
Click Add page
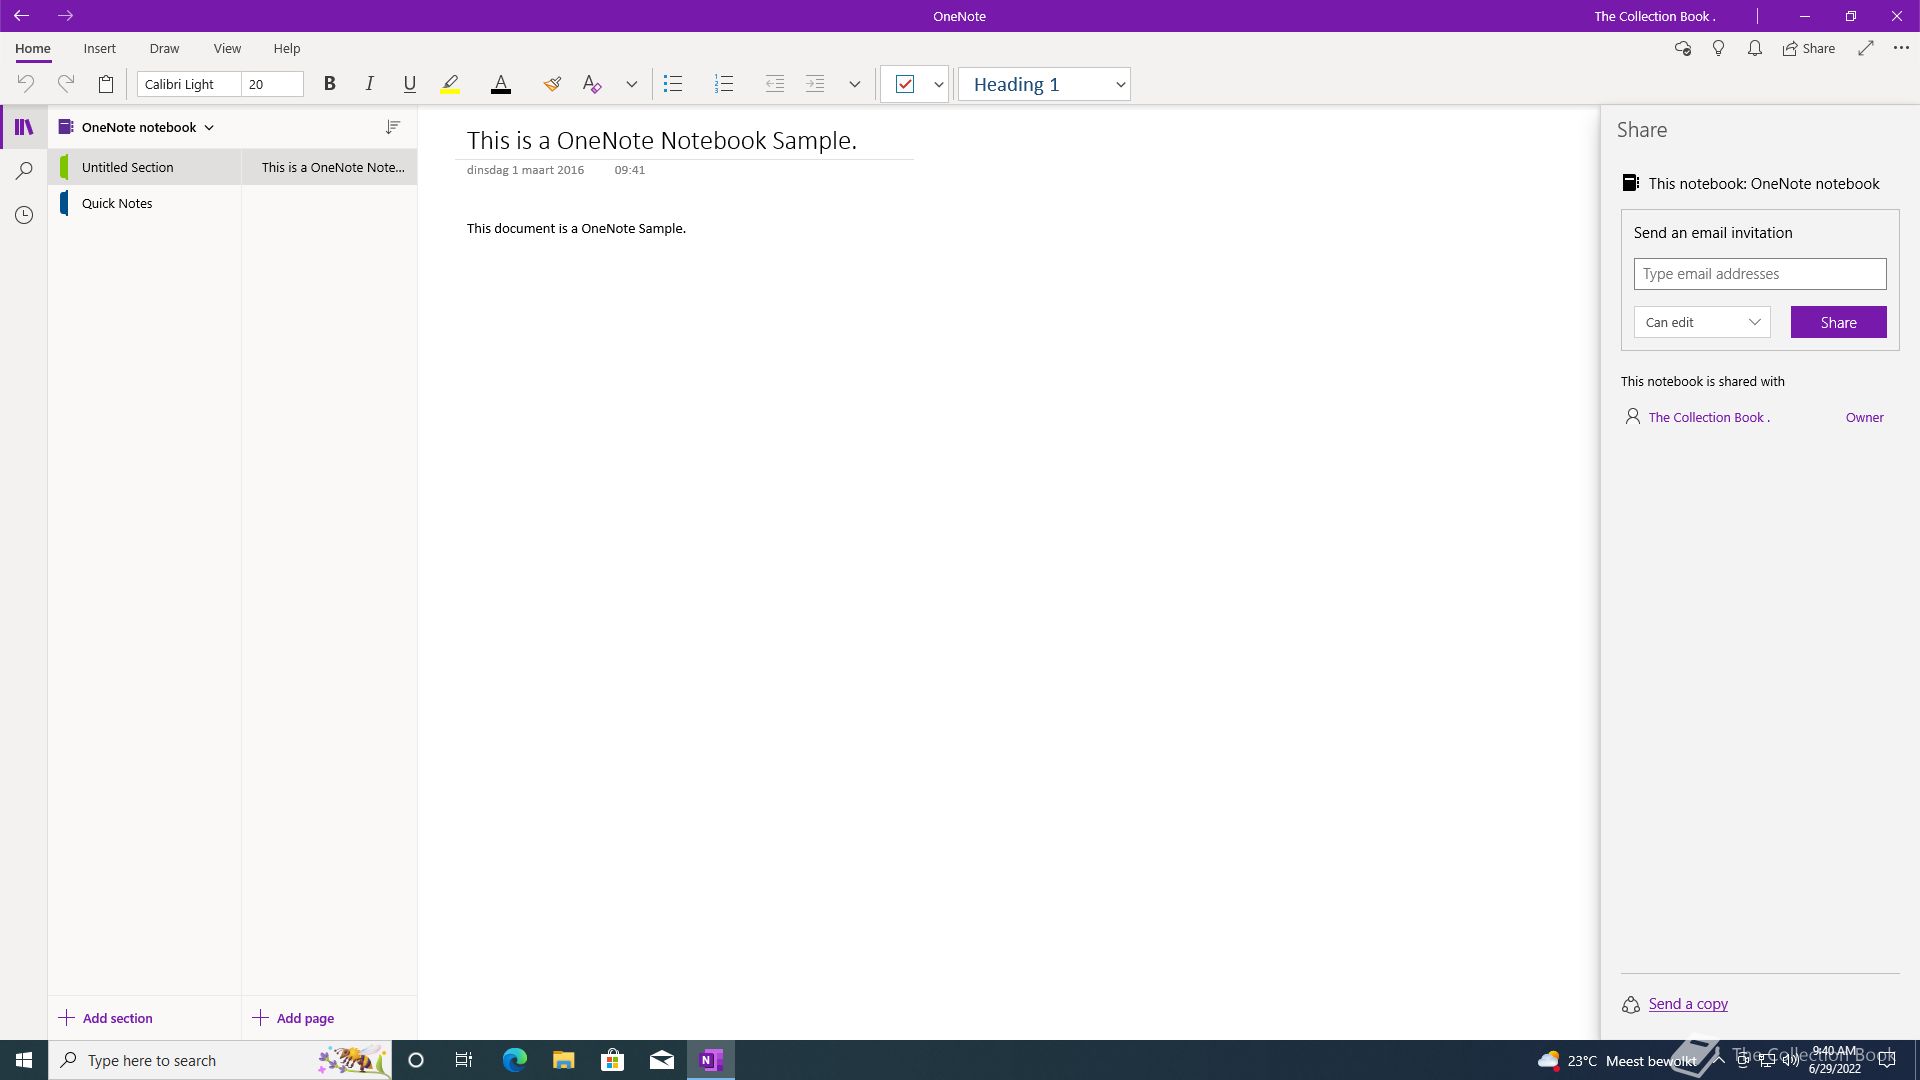(293, 1018)
